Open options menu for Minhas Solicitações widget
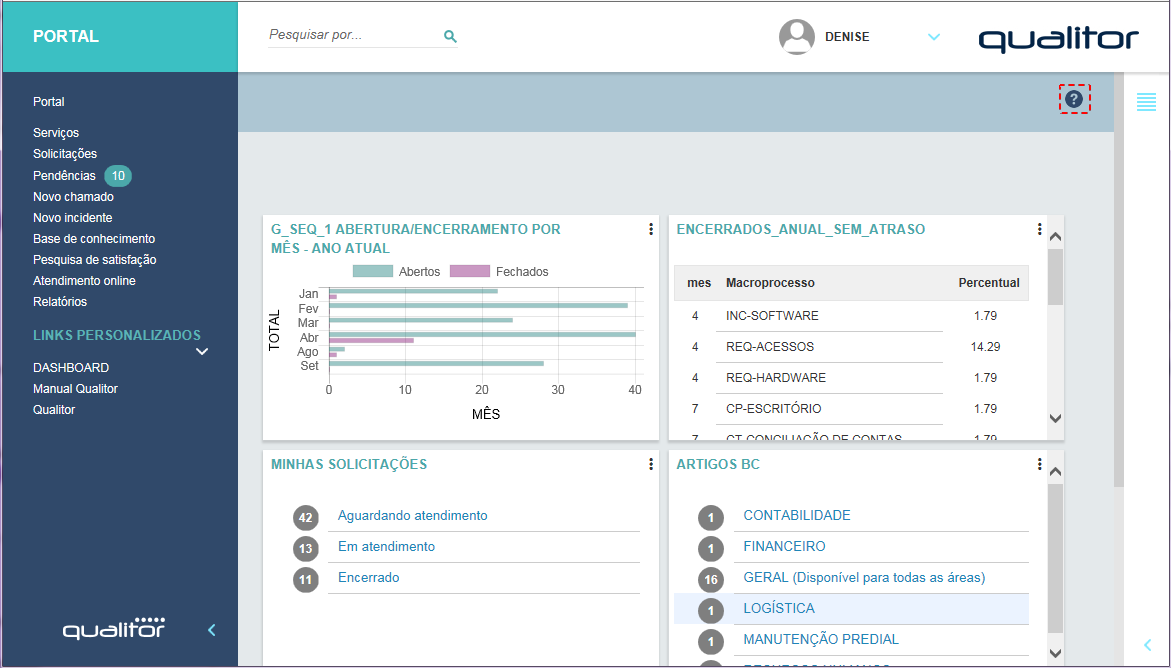The image size is (1171, 668). pyautogui.click(x=651, y=464)
